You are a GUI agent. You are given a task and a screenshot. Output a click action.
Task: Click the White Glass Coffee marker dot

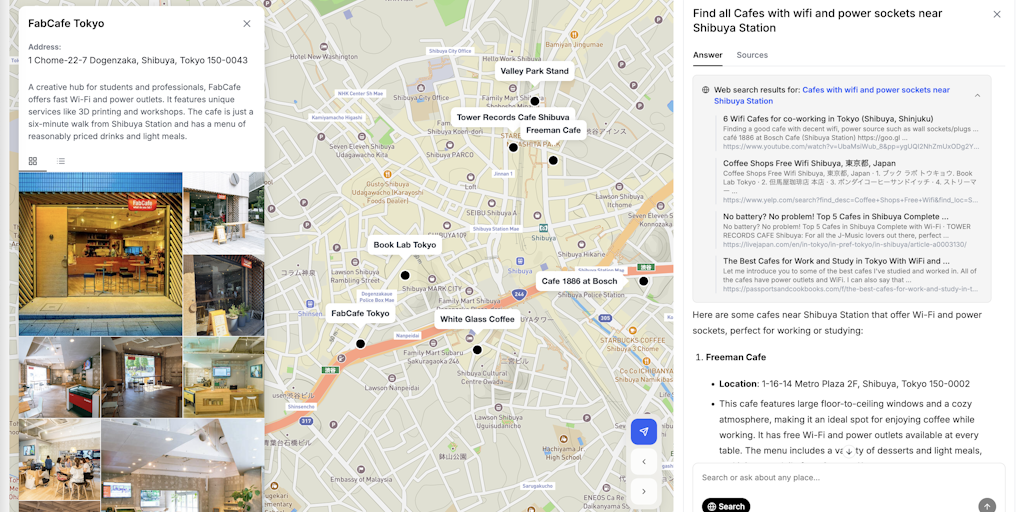[477, 350]
